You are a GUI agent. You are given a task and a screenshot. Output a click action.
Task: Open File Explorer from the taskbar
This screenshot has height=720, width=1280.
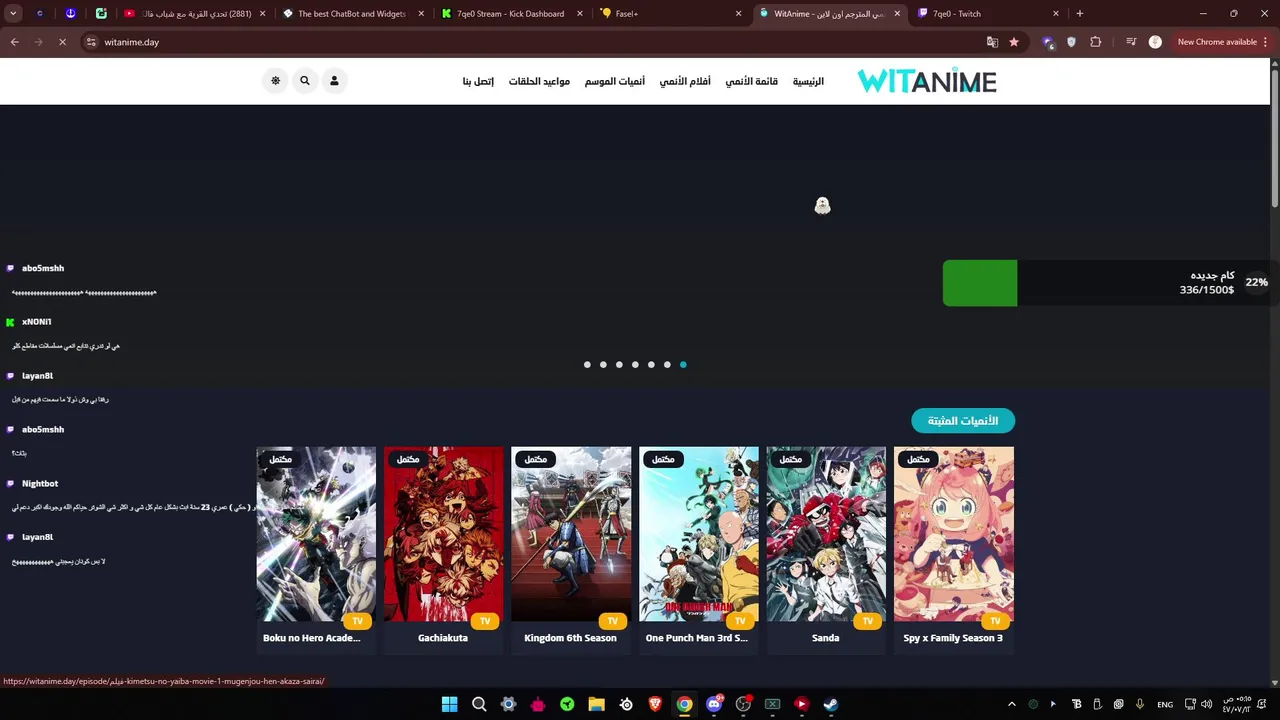597,704
